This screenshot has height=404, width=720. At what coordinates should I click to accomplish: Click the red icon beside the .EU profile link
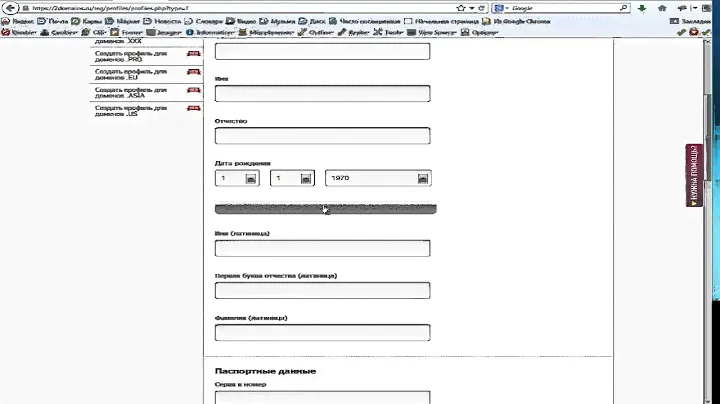click(x=193, y=73)
